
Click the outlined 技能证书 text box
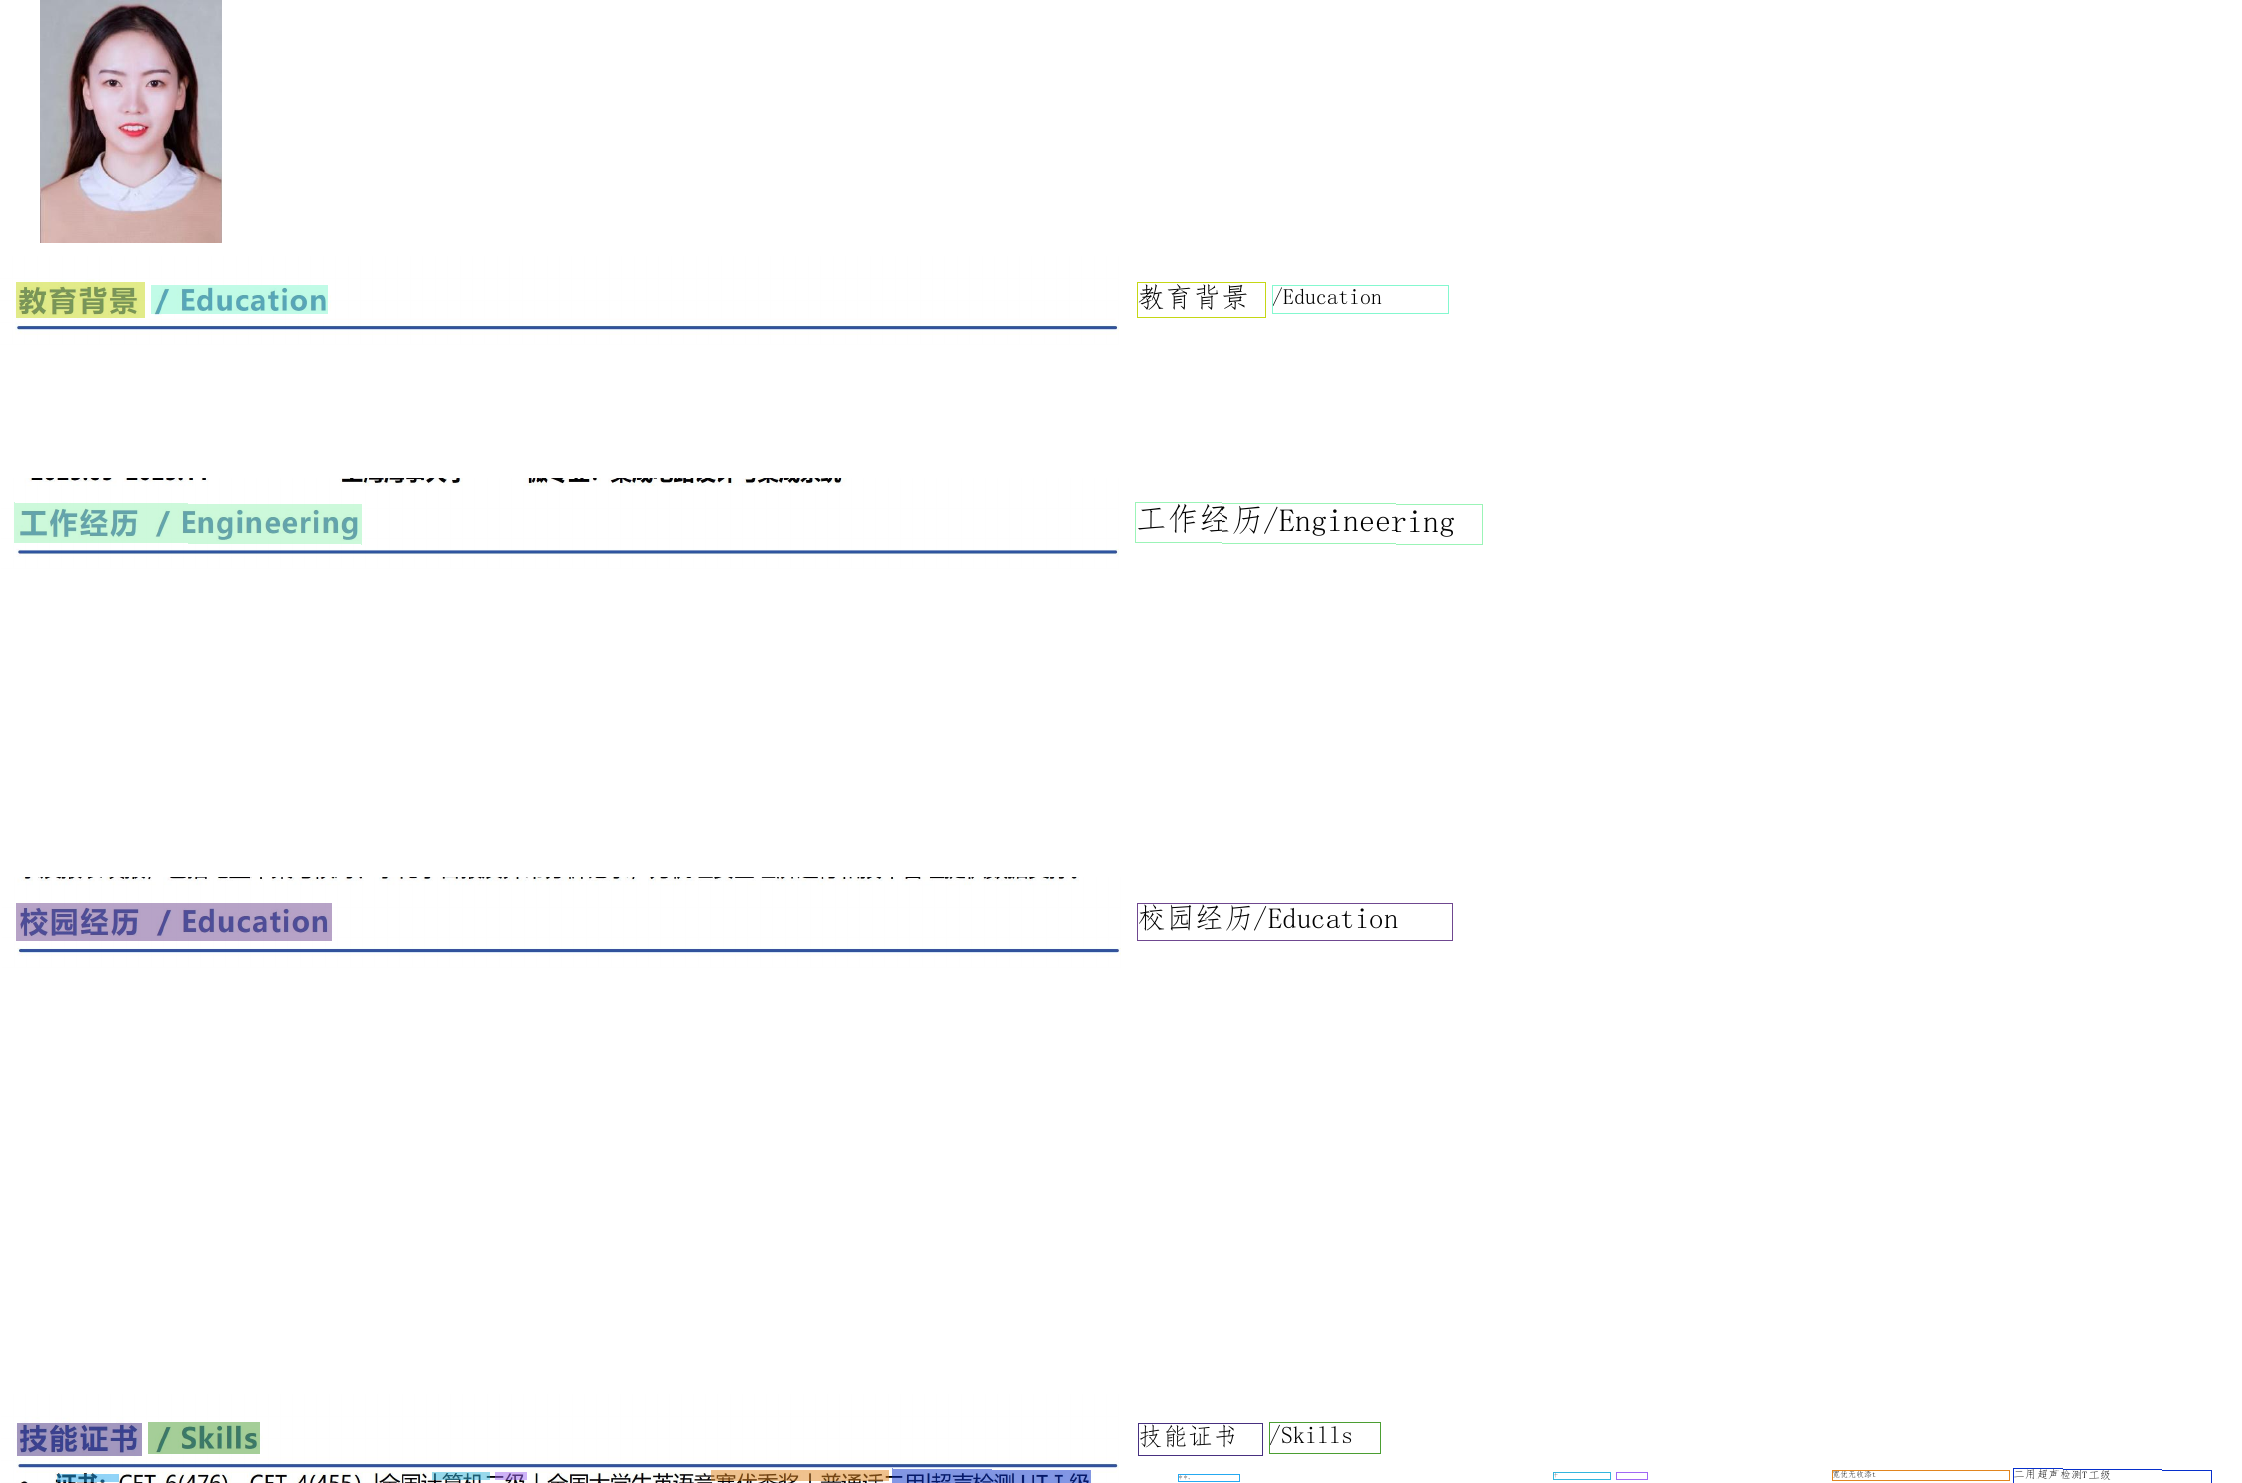click(1199, 1438)
